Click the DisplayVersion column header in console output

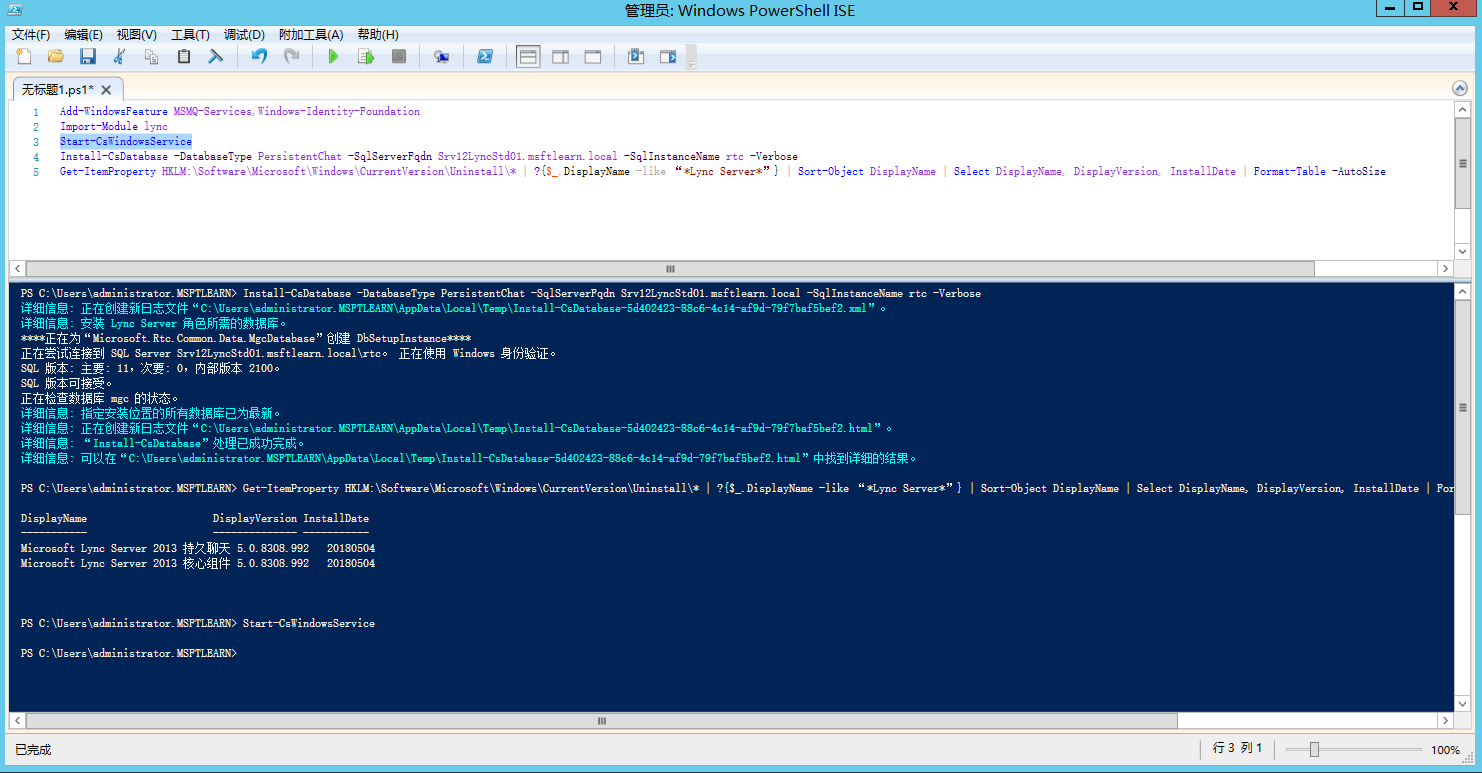(255, 519)
